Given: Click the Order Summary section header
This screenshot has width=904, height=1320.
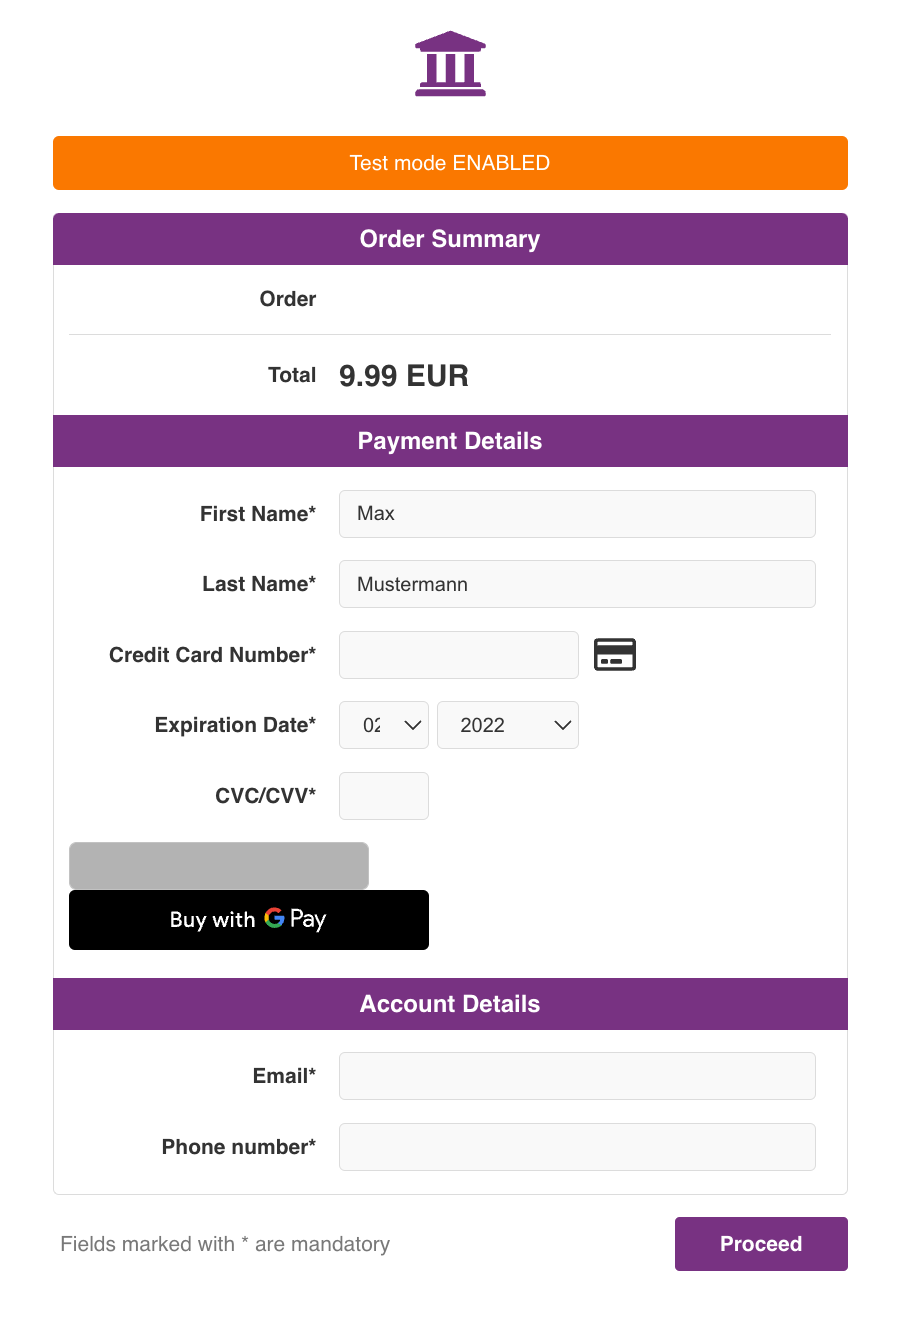Looking at the screenshot, I should click(450, 239).
